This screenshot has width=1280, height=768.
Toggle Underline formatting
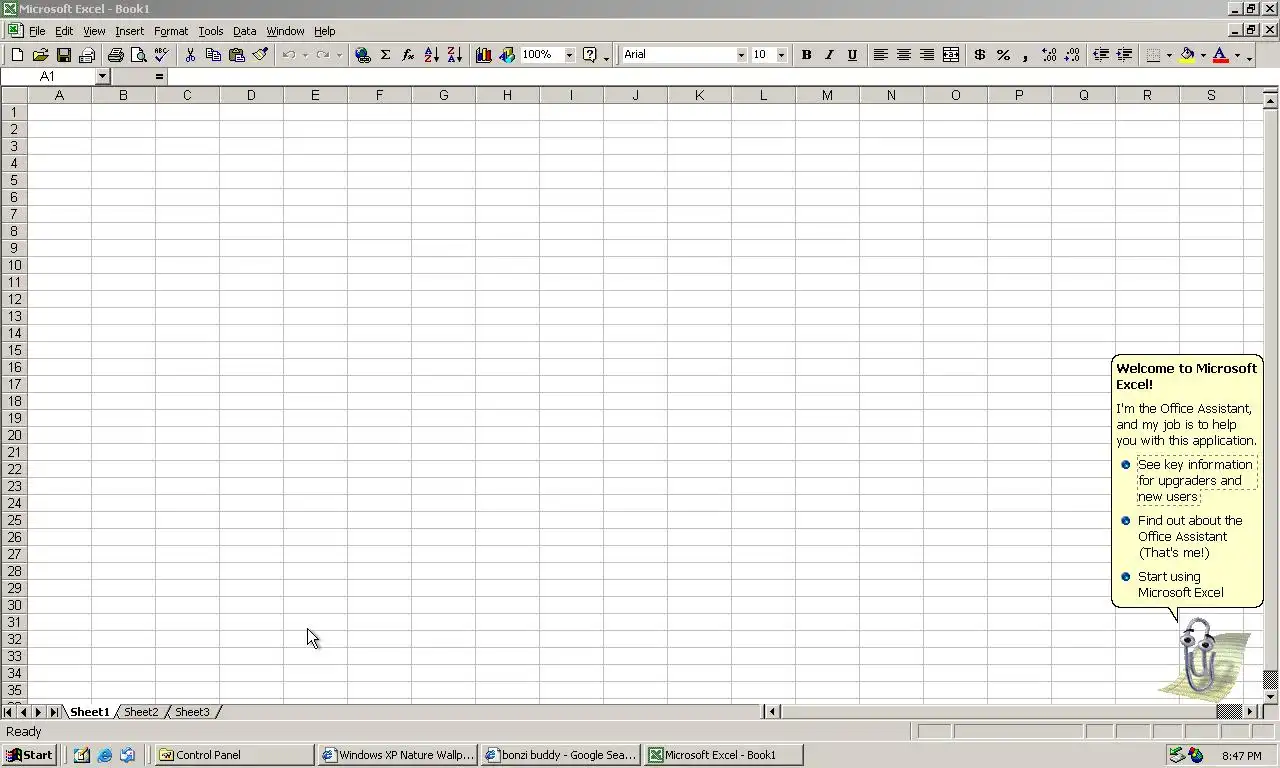coord(852,55)
